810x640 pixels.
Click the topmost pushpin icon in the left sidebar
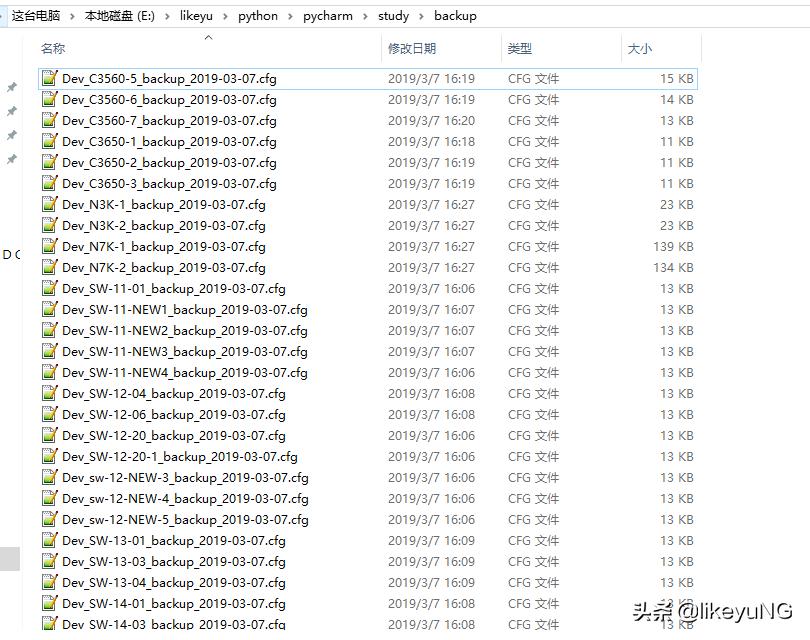pos(12,87)
